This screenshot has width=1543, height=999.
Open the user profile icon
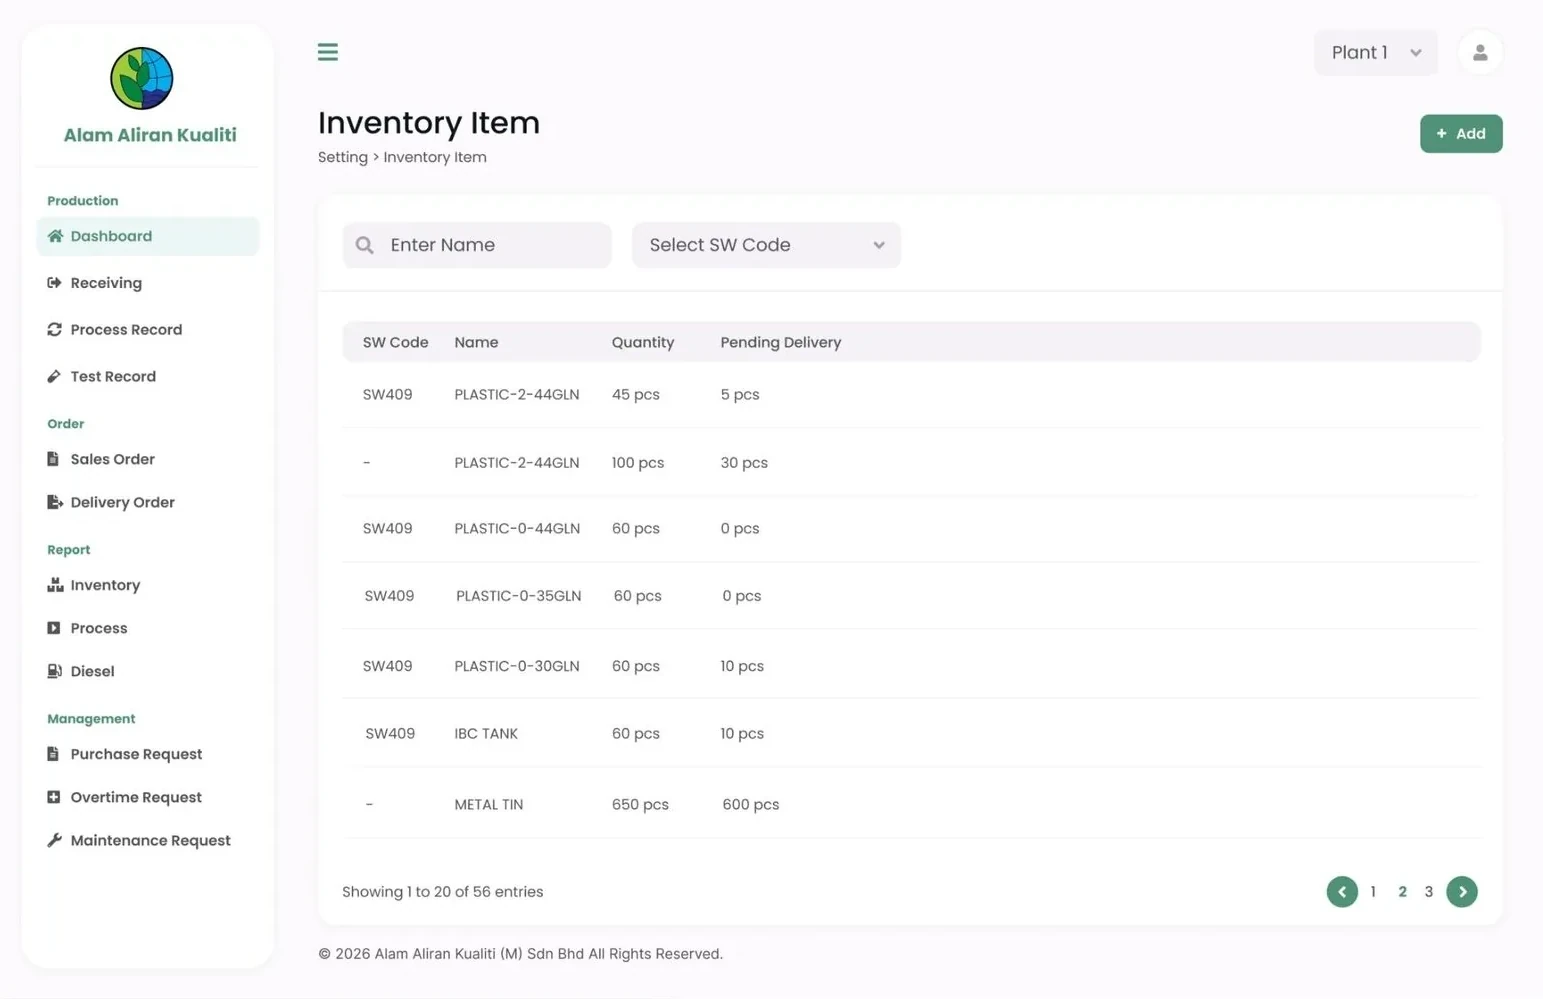(x=1480, y=53)
